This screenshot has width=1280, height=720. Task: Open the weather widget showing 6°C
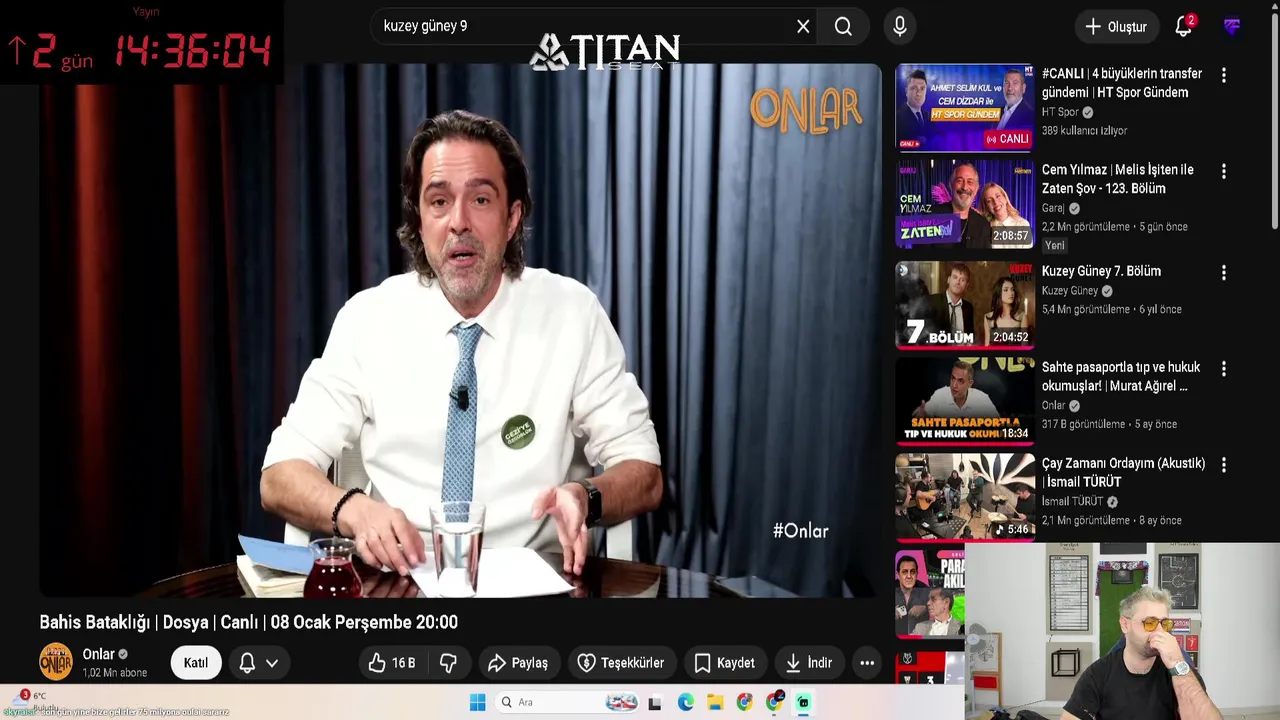point(30,700)
